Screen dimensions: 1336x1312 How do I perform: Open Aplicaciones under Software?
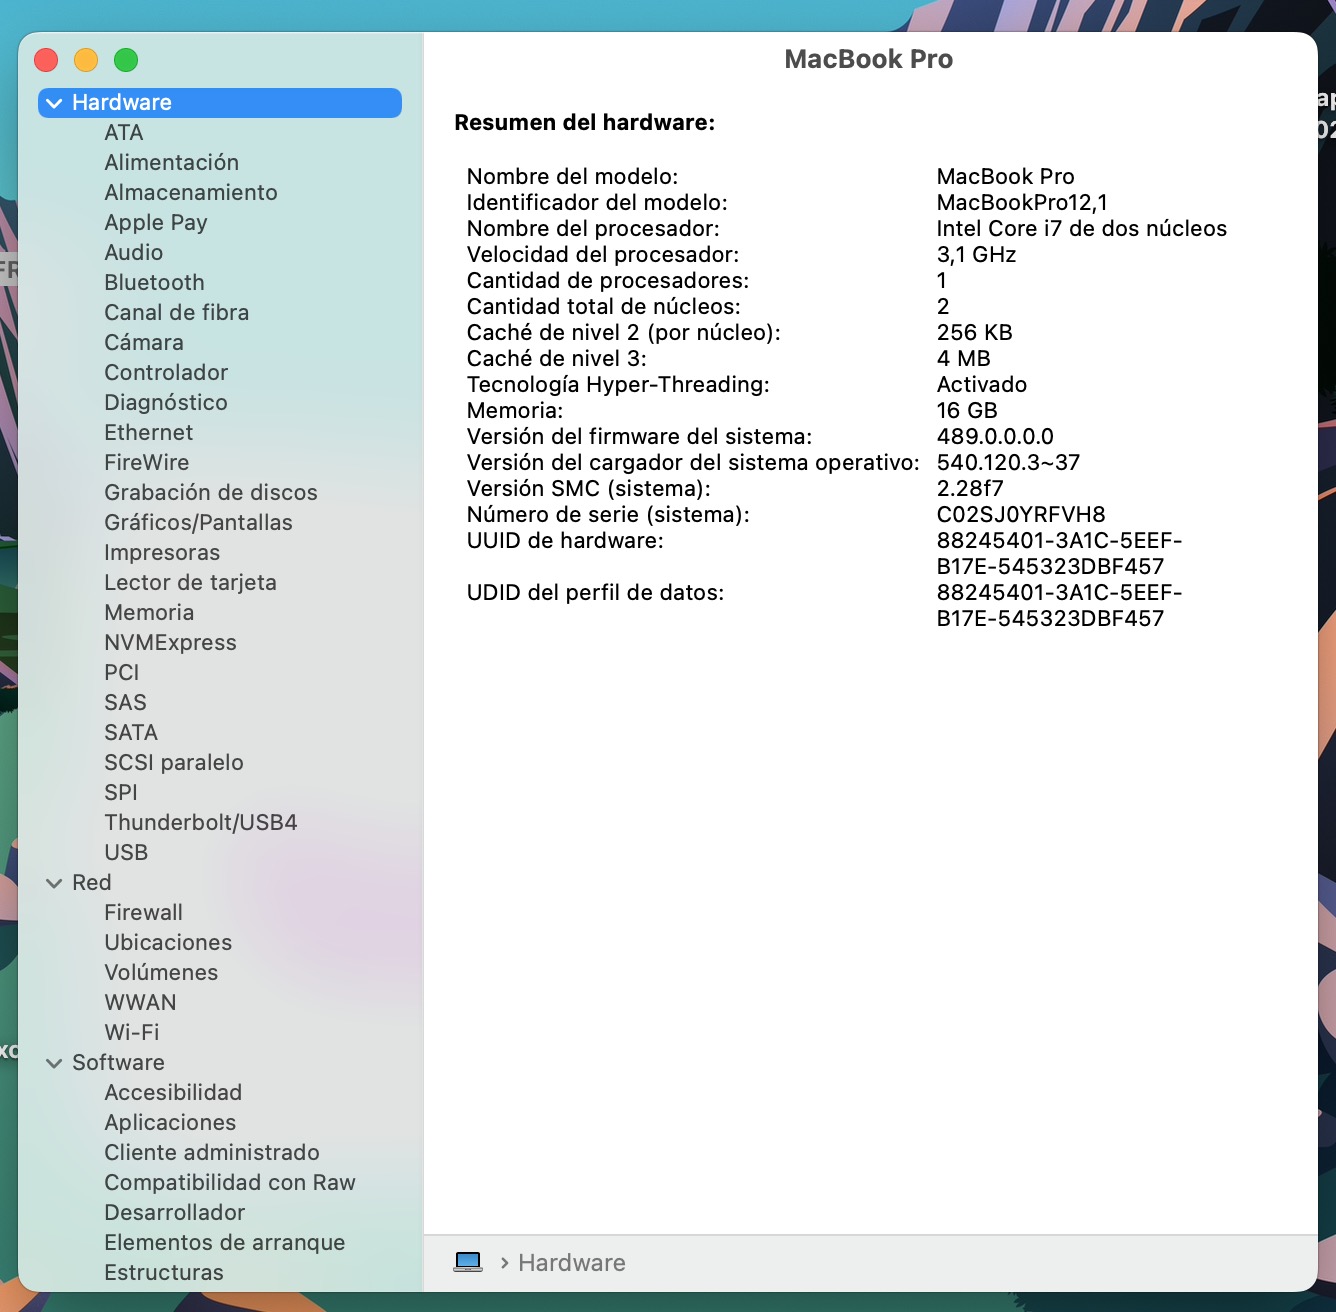(170, 1123)
